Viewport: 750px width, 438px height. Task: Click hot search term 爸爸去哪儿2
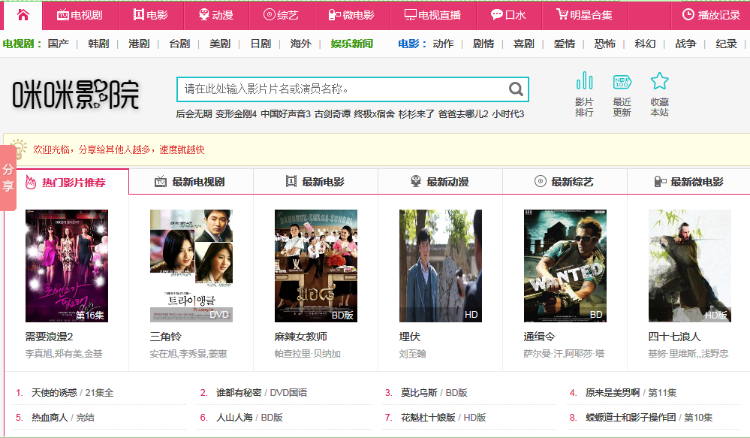(463, 114)
